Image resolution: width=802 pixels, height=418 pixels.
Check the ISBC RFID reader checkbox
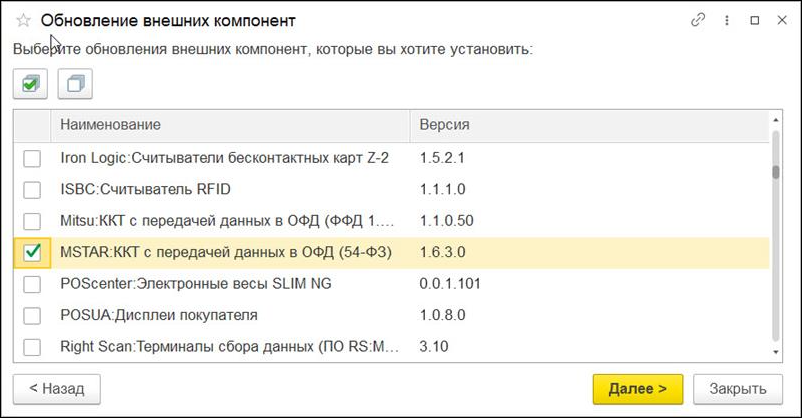tap(33, 190)
